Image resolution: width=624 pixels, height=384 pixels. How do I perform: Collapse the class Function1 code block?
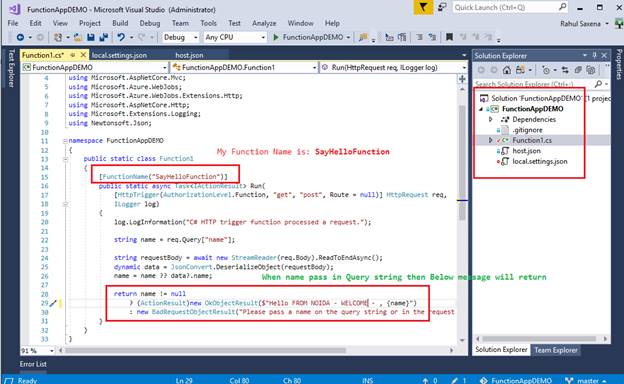click(x=65, y=159)
